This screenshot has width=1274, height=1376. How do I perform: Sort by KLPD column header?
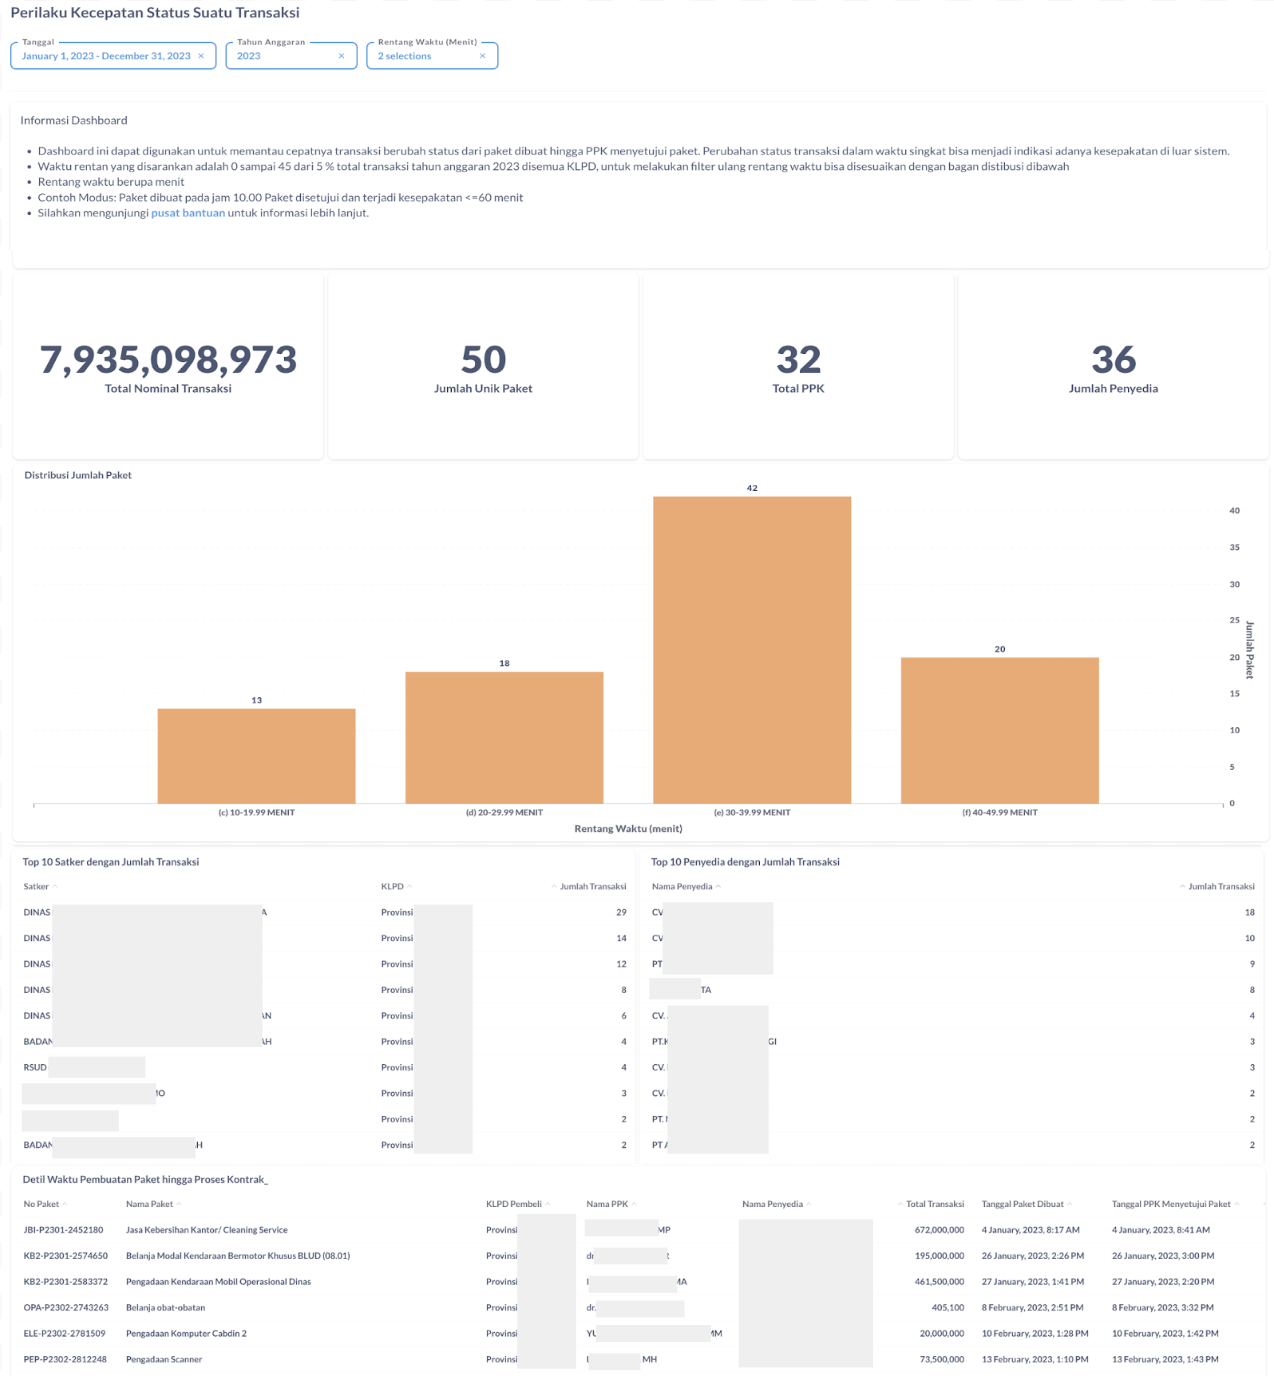(392, 887)
